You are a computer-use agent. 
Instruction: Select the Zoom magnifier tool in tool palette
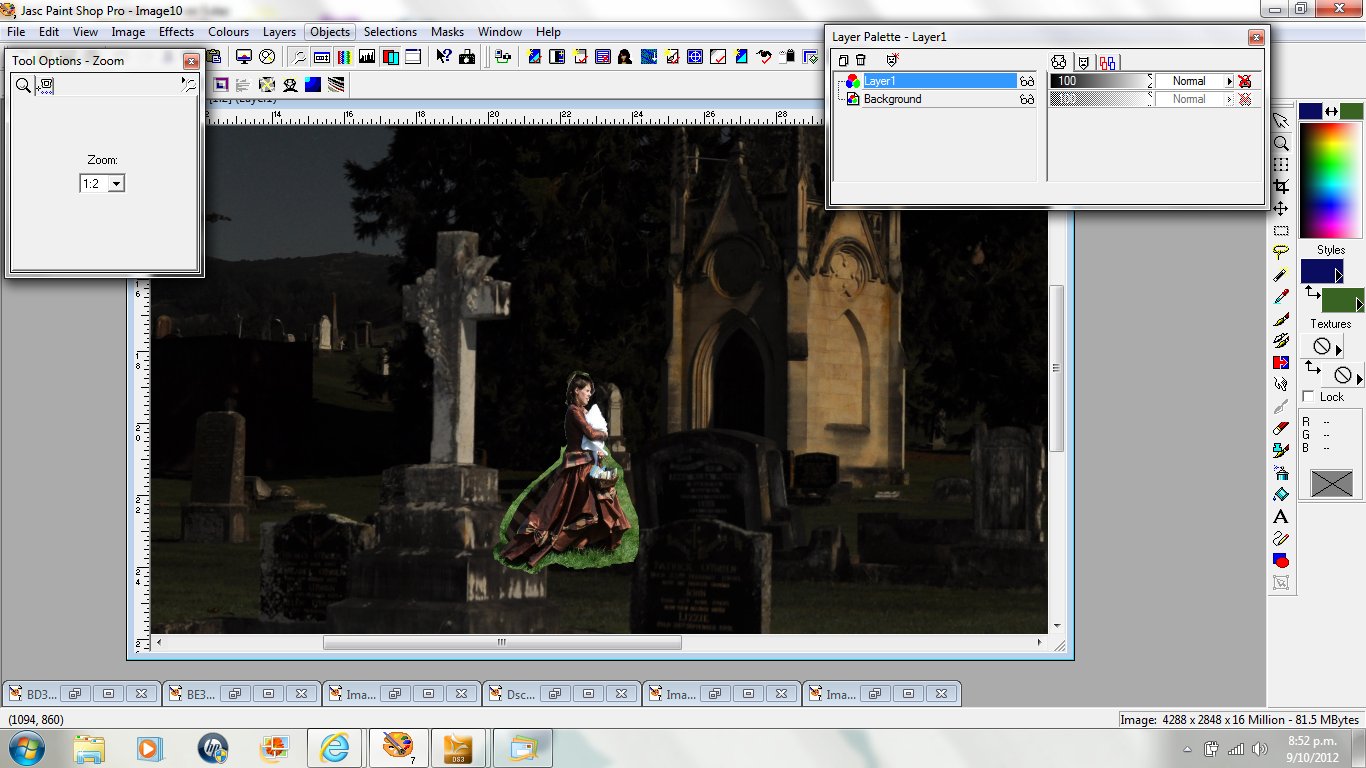point(1281,143)
